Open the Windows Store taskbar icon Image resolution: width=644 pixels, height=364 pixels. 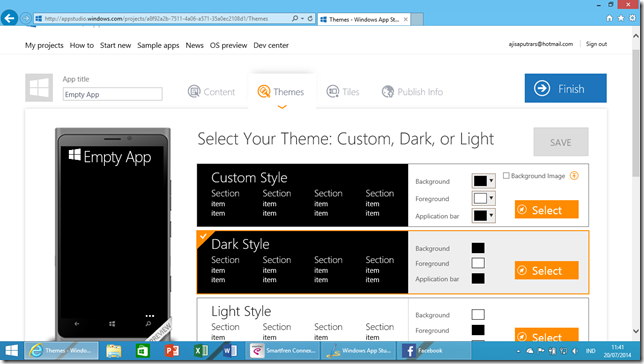click(143, 351)
